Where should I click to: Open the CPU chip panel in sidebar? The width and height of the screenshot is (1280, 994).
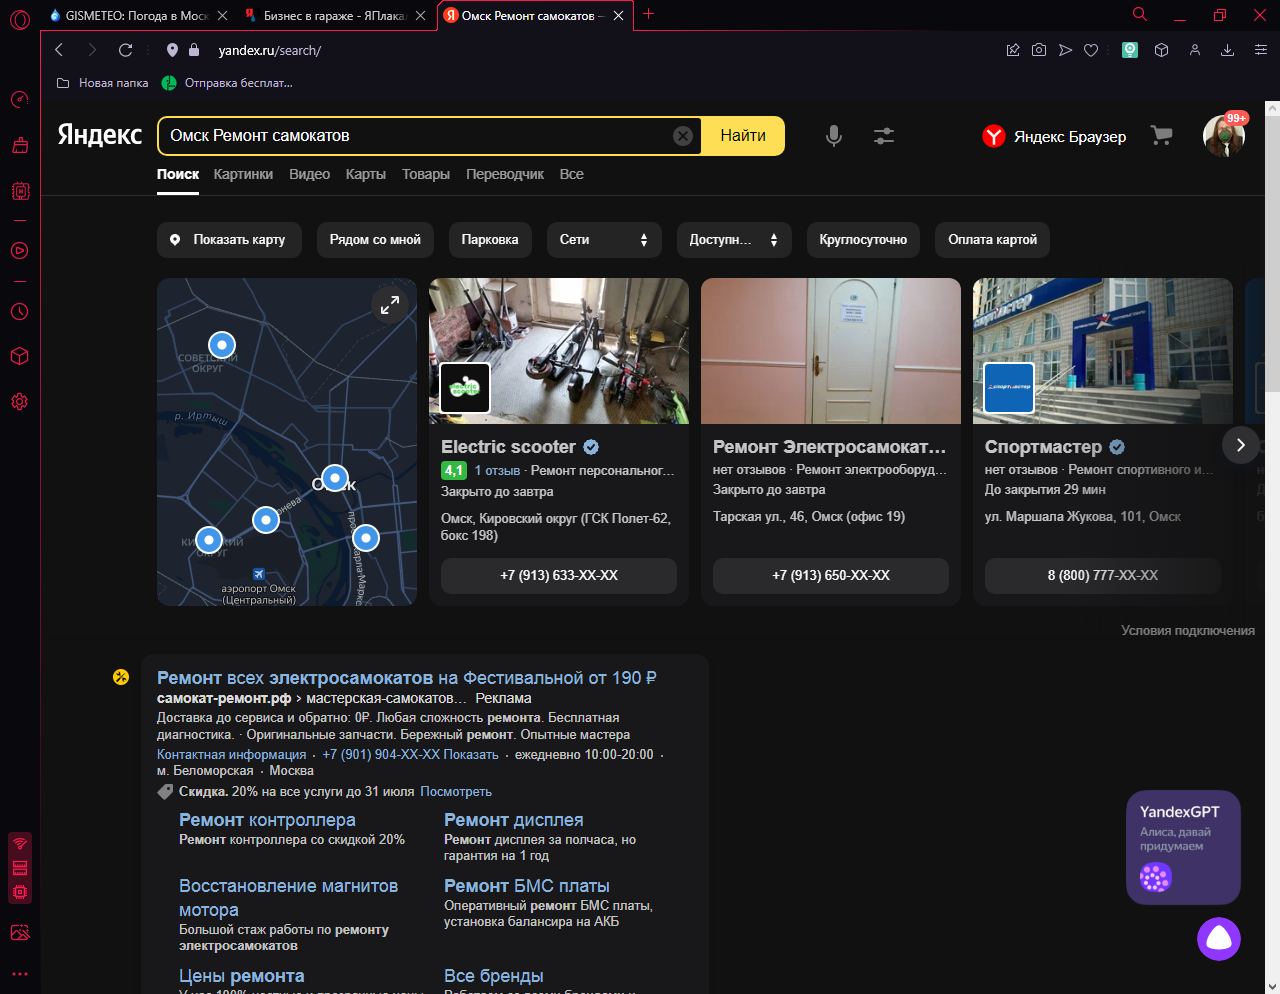tap(20, 191)
